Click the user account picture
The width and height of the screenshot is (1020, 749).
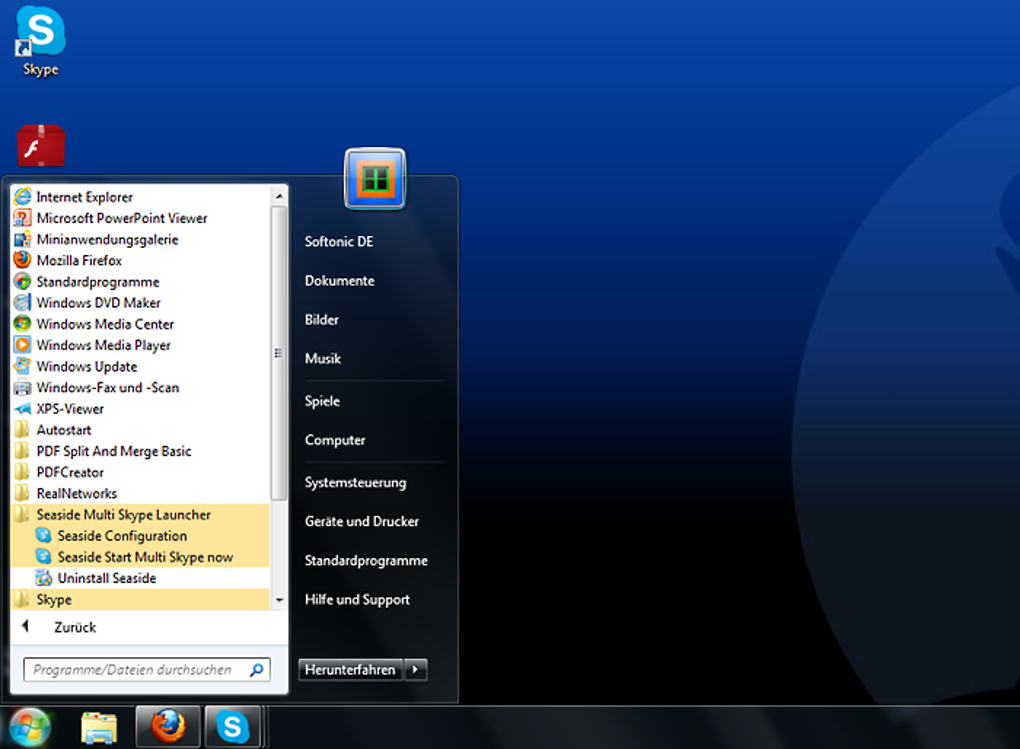coord(375,179)
